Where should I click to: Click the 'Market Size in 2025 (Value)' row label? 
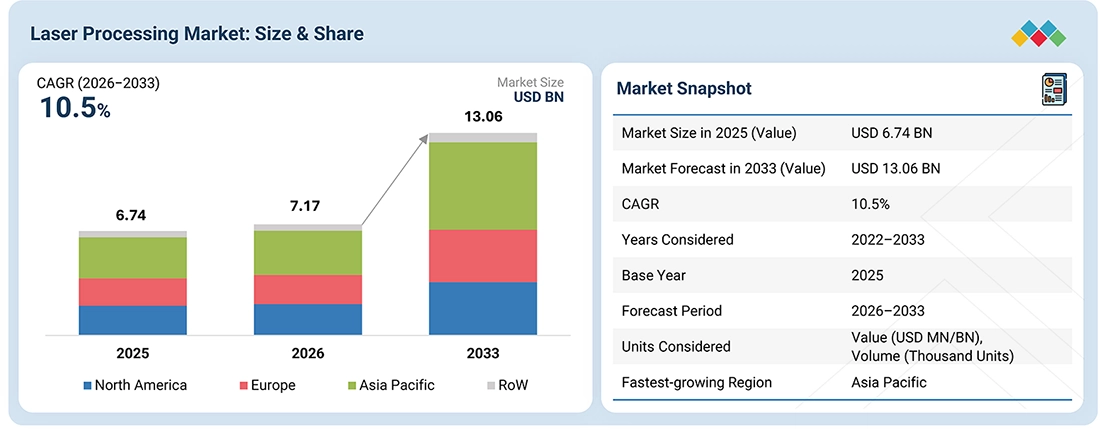tap(709, 133)
